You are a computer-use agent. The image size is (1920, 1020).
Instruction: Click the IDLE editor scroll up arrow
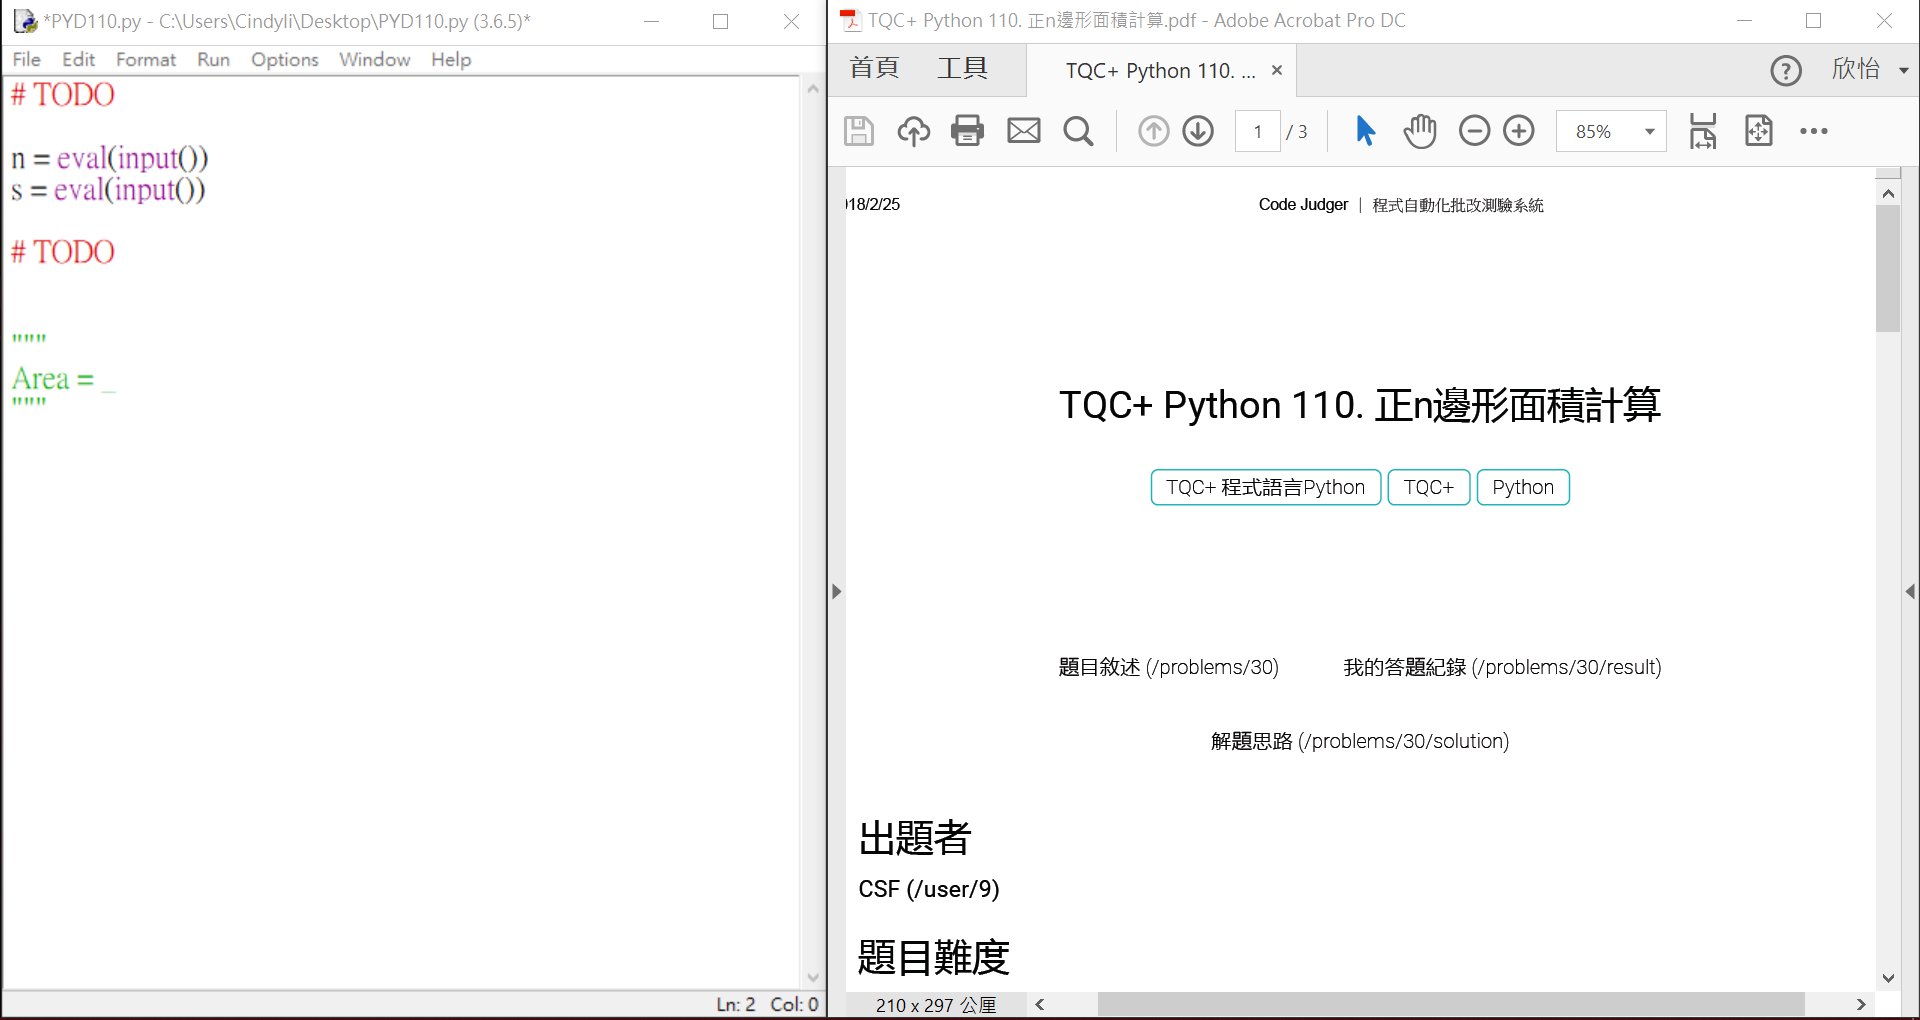[x=813, y=89]
